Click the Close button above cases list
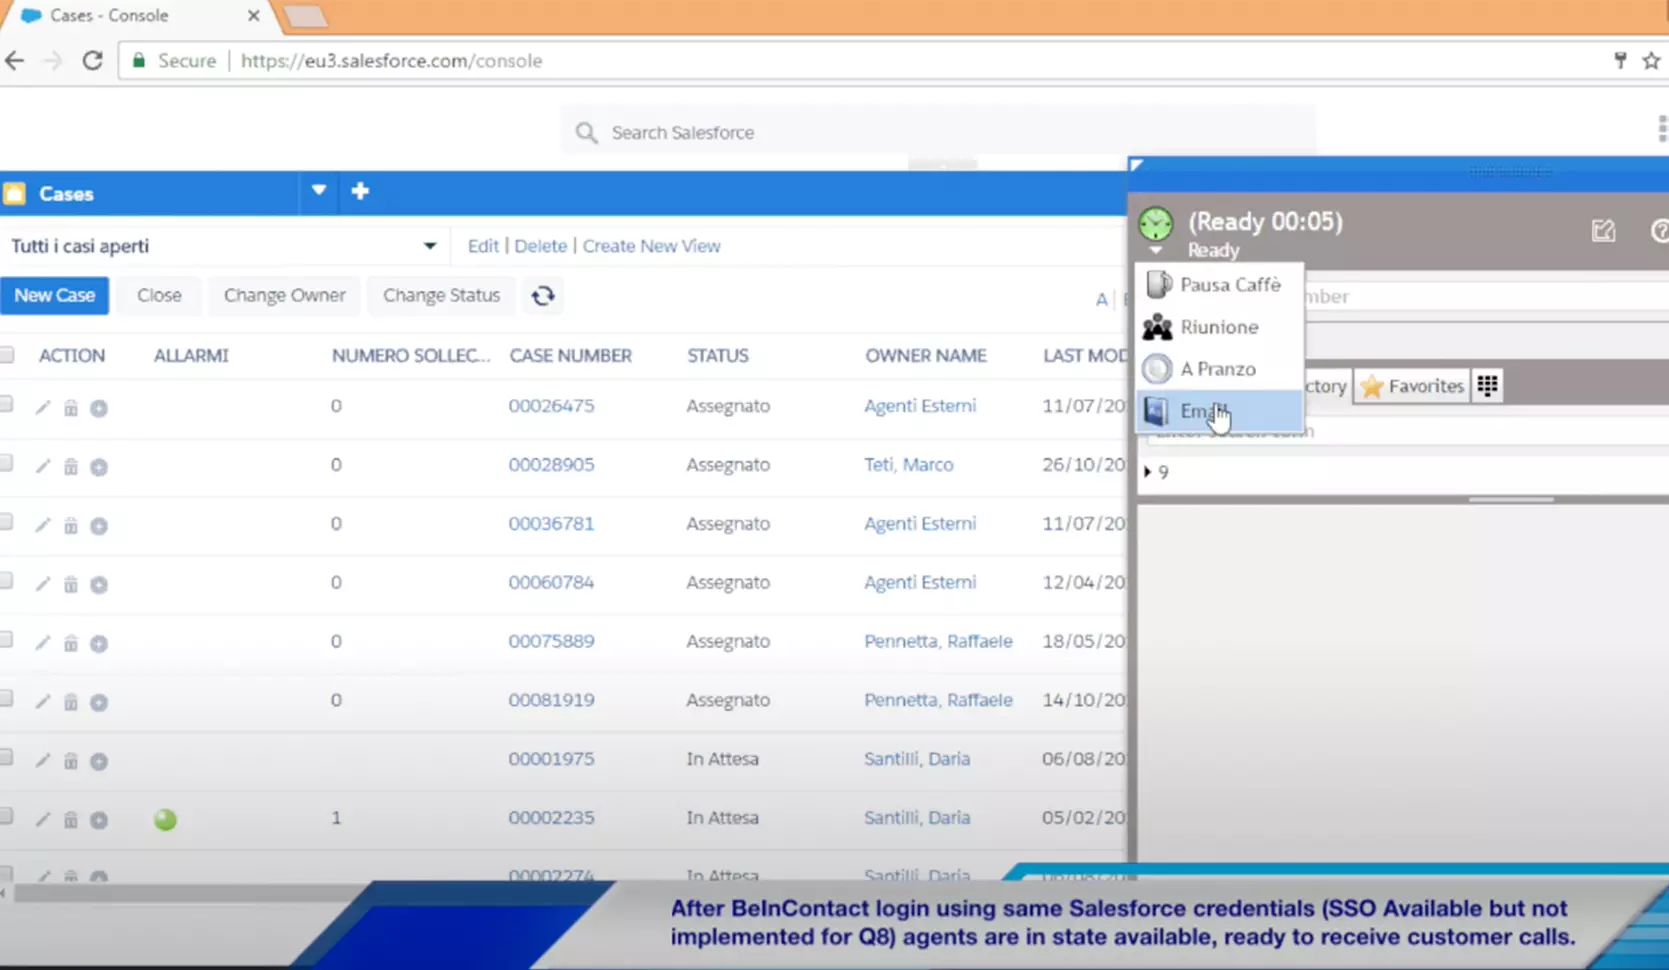Image resolution: width=1669 pixels, height=970 pixels. coord(159,296)
